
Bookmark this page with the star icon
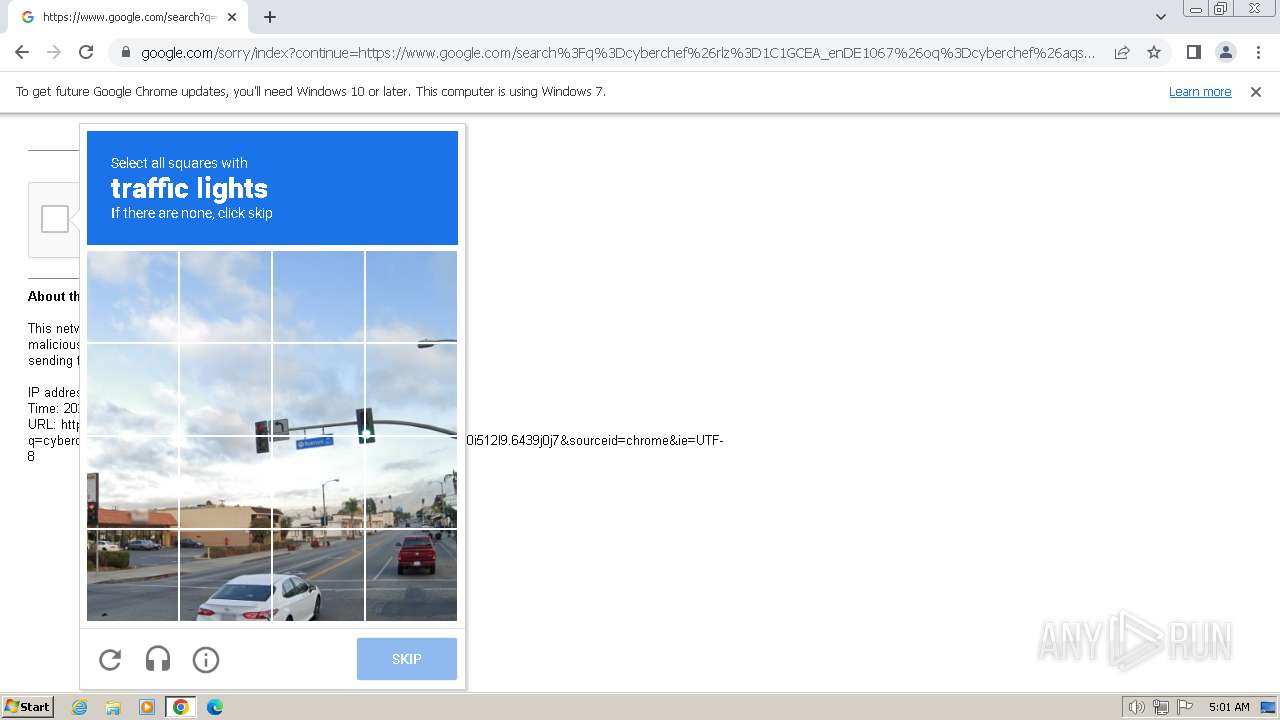[1154, 52]
